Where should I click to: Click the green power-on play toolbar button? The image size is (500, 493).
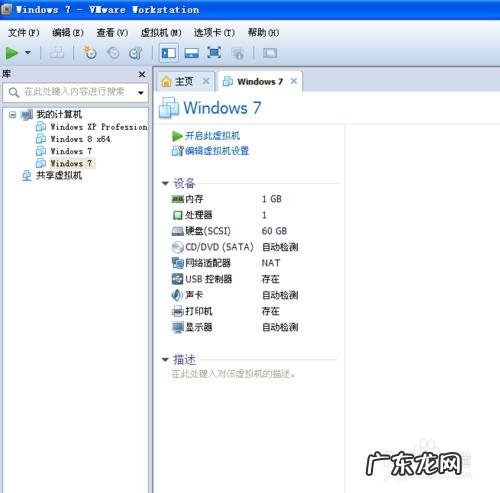(12, 53)
